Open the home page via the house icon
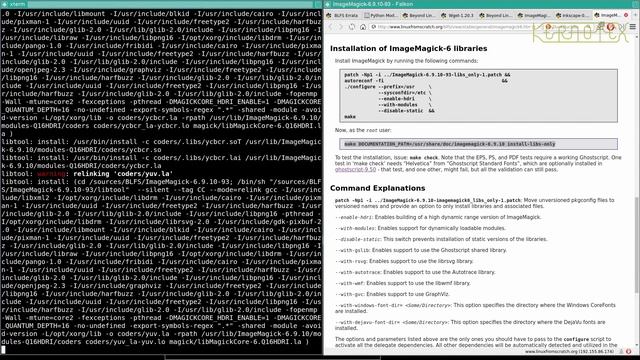Image resolution: width=640 pixels, height=360 pixels. [x=363, y=27]
